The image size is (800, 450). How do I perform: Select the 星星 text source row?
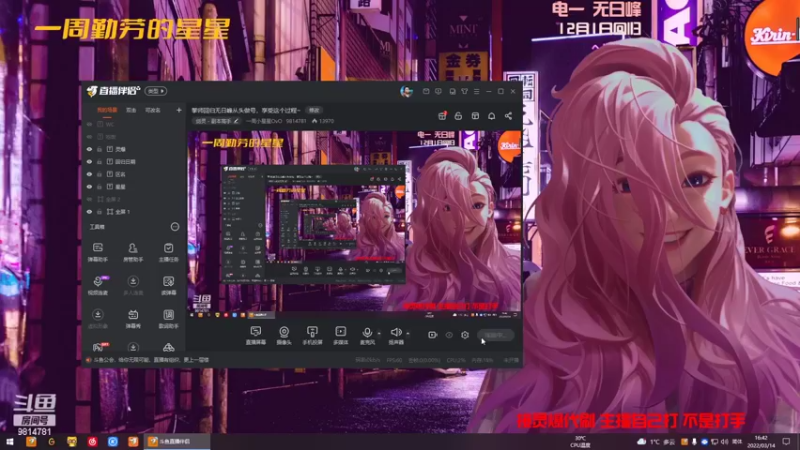point(135,187)
